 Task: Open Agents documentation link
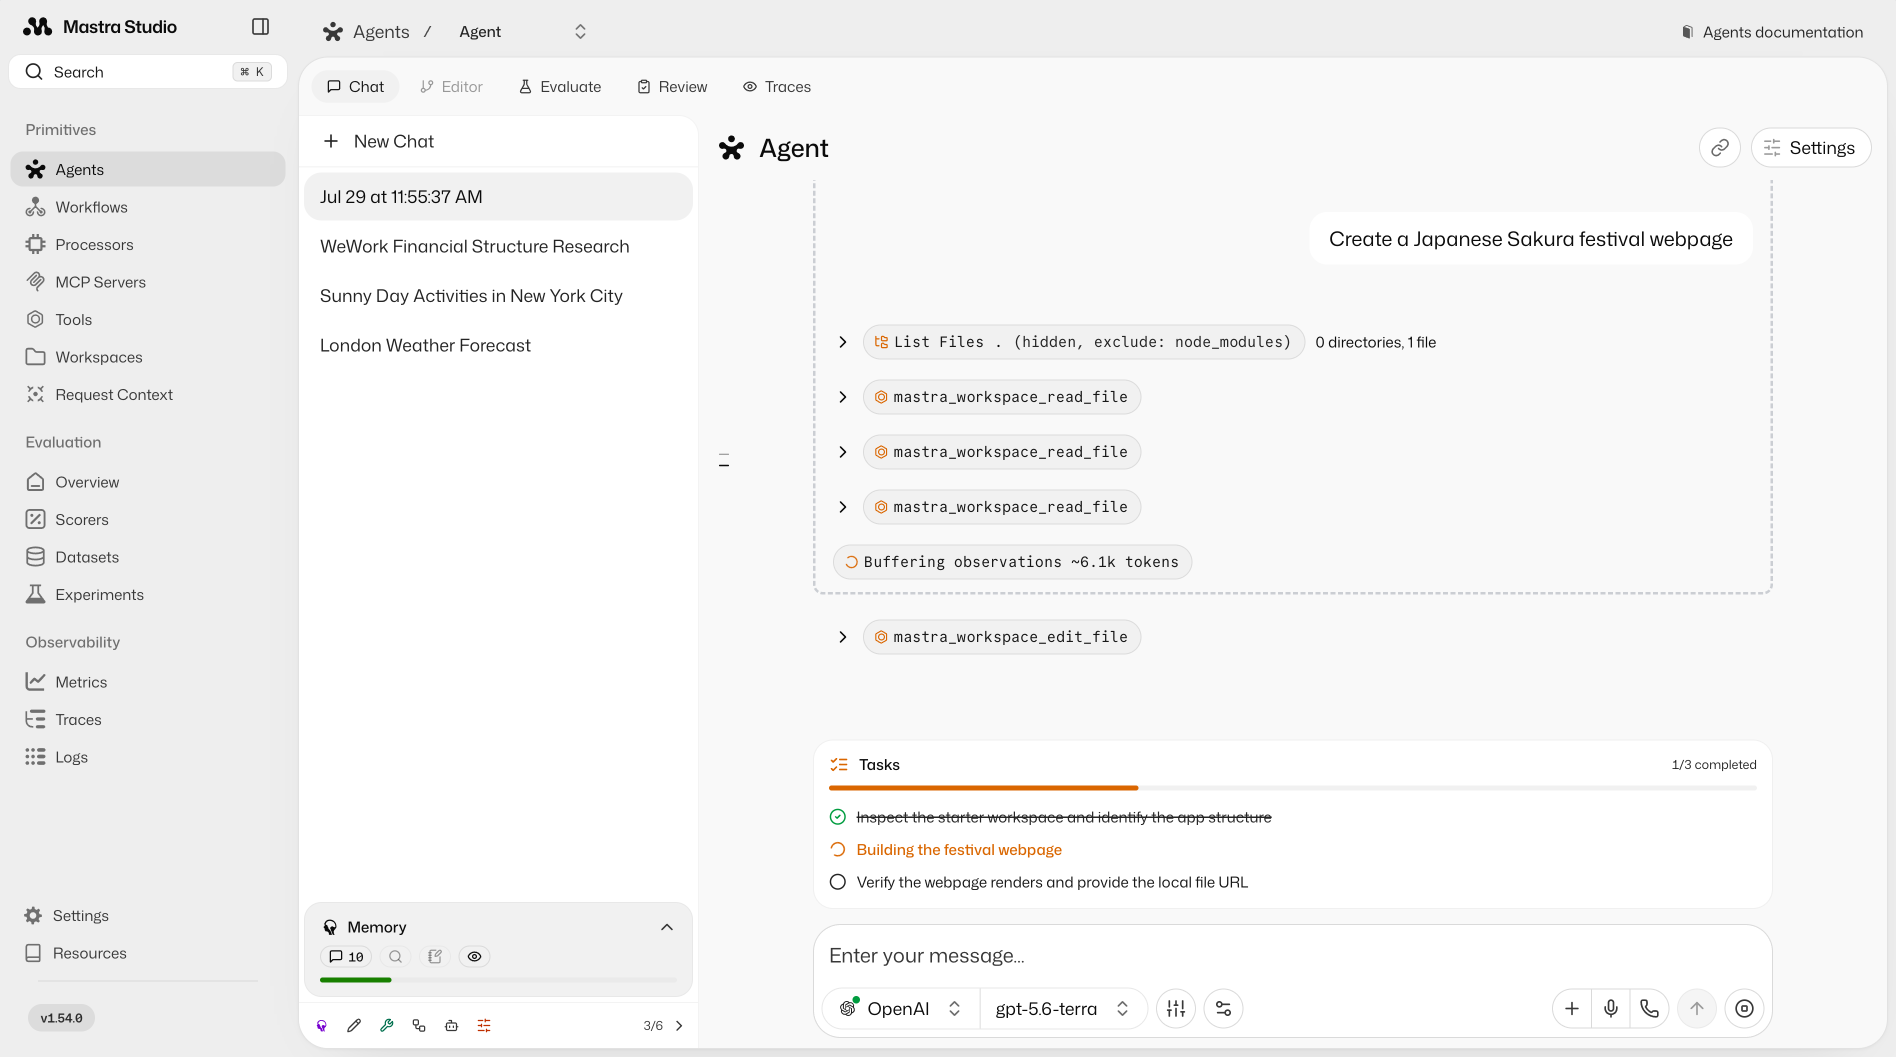click(1772, 32)
